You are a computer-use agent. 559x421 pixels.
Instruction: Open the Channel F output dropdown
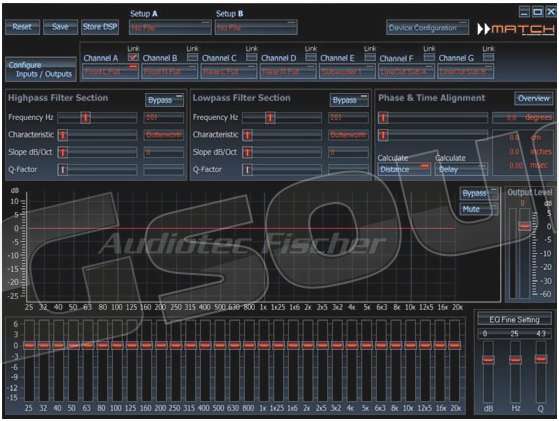(x=406, y=71)
